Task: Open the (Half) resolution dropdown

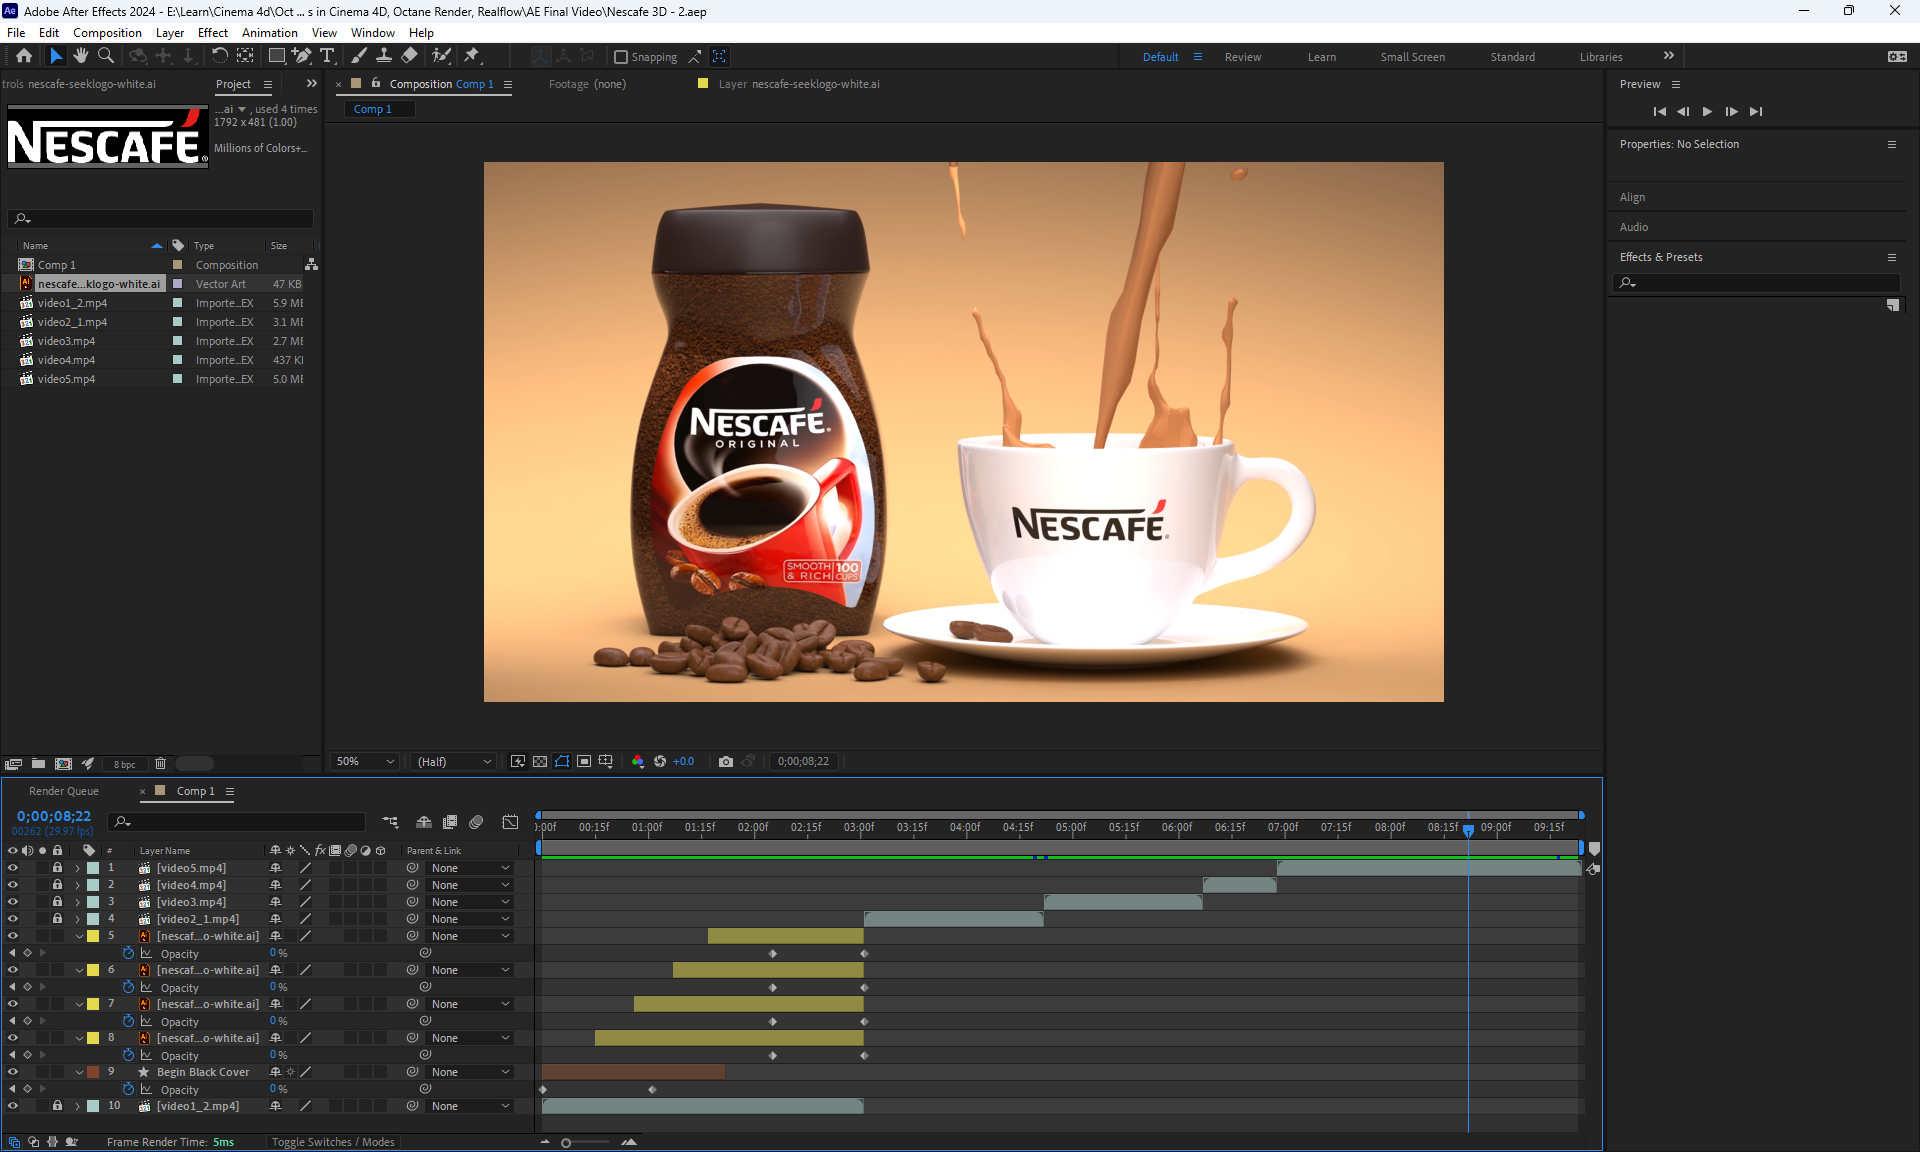Action: coord(455,762)
